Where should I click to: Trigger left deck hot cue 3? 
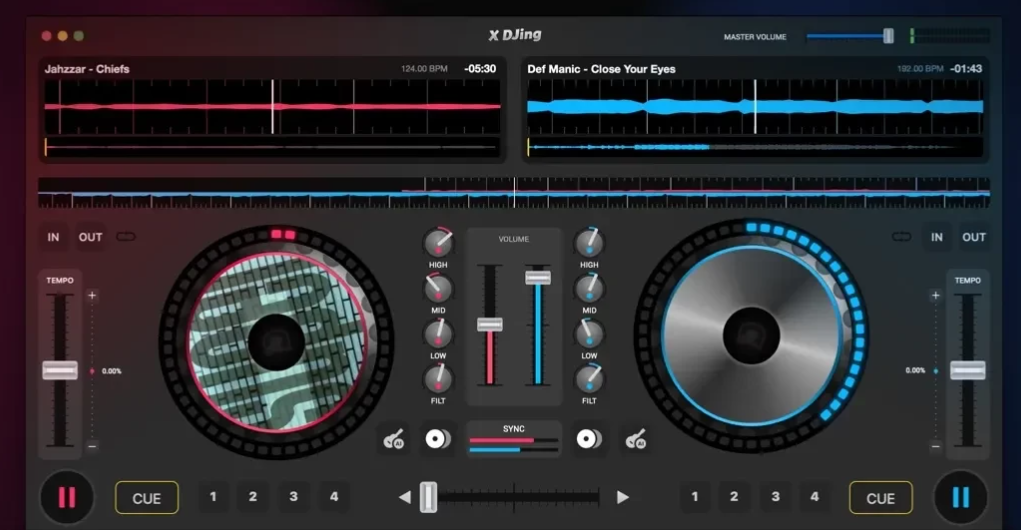pyautogui.click(x=294, y=497)
